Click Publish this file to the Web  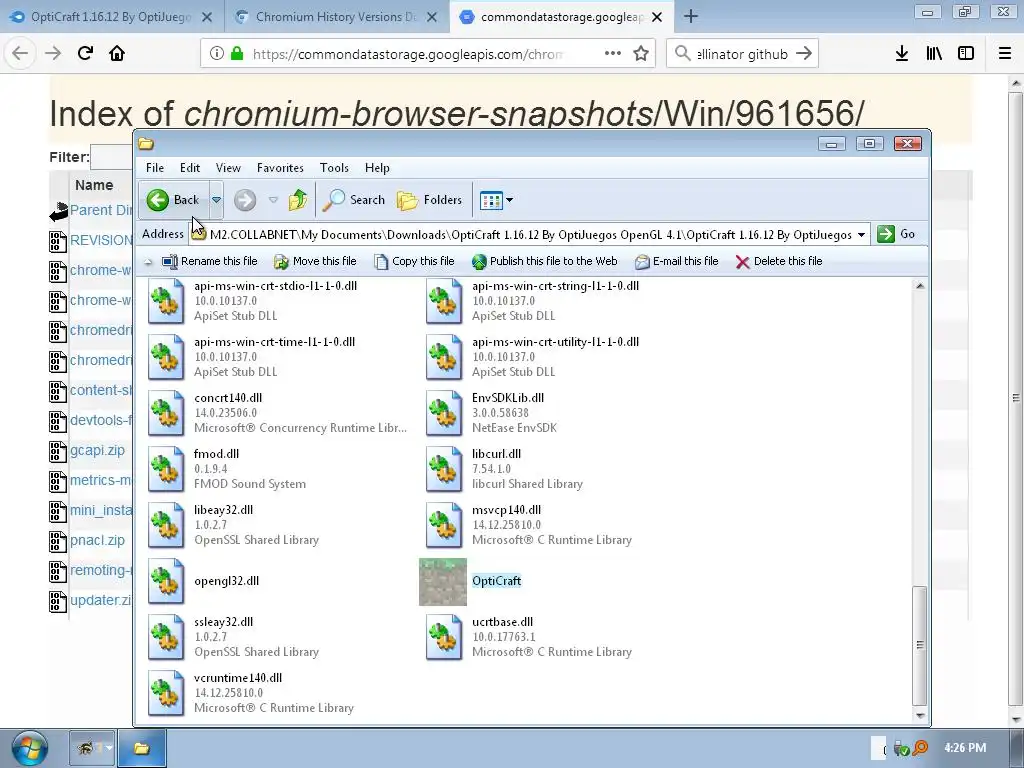(x=544, y=261)
